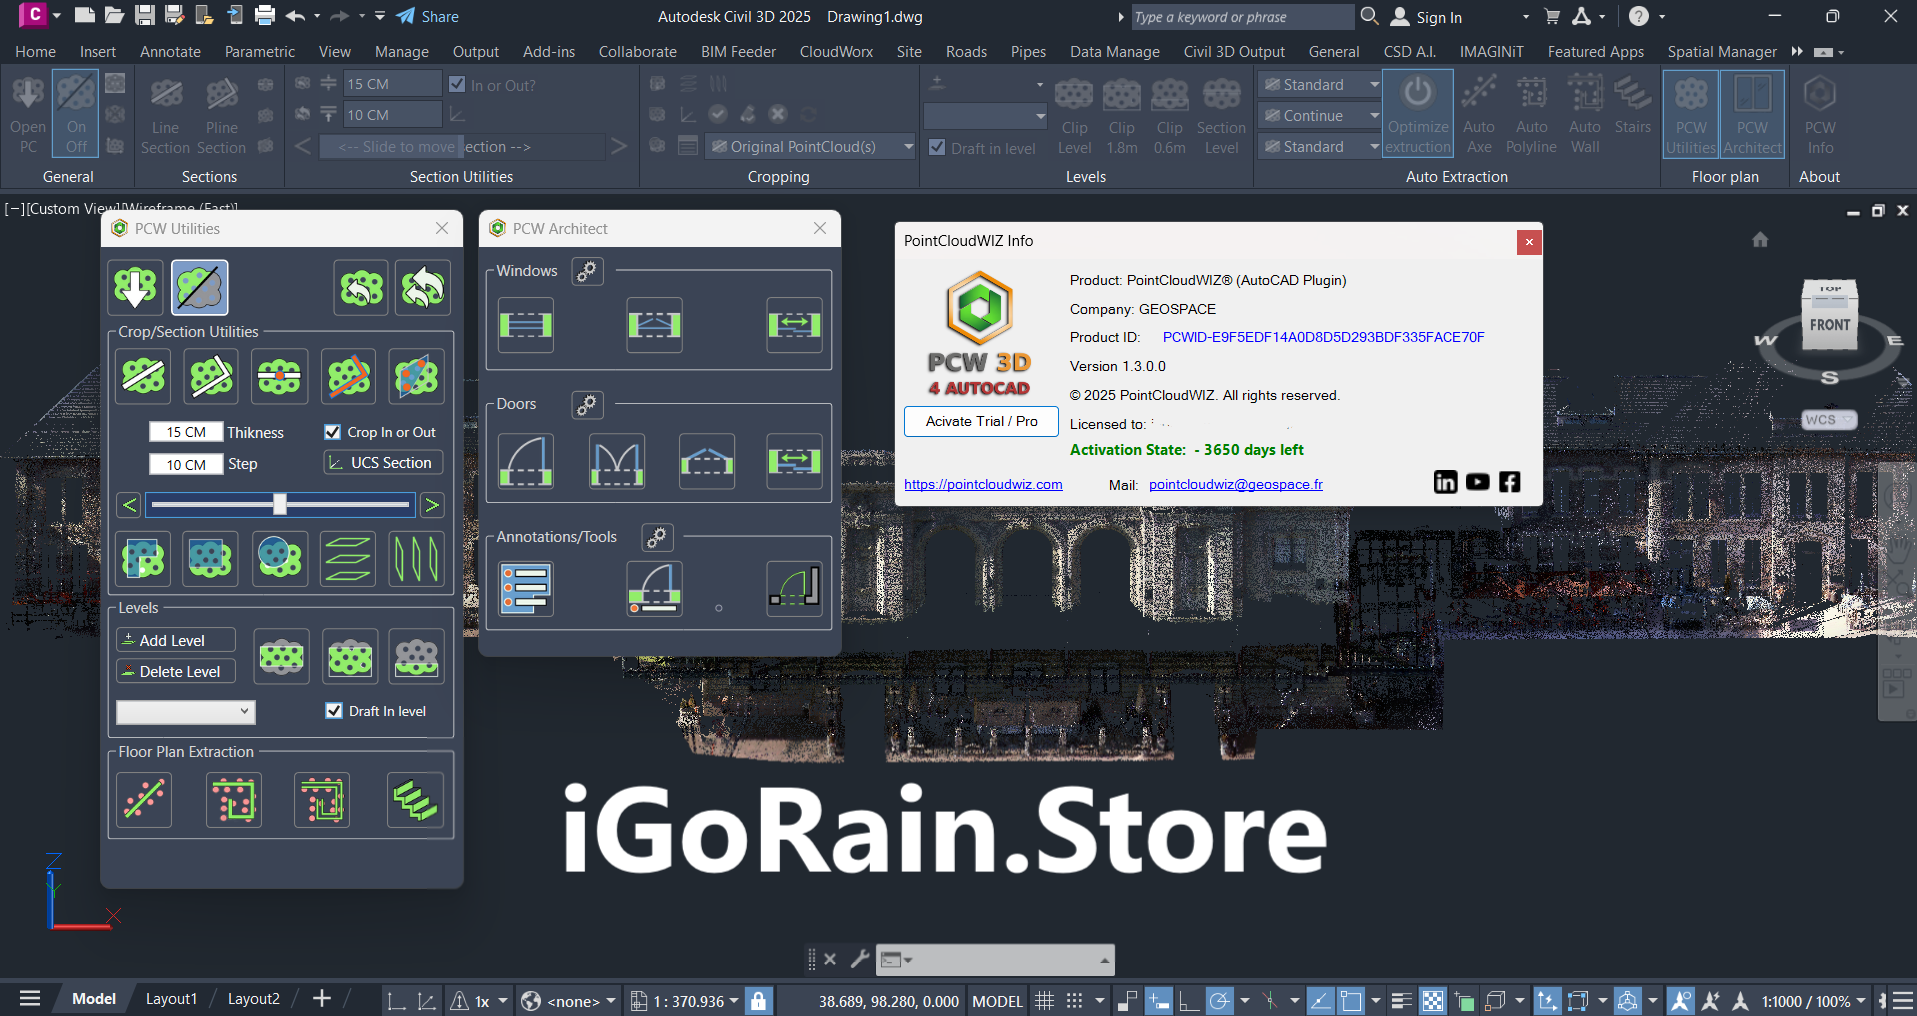Select the Open PC tool

tap(27, 112)
